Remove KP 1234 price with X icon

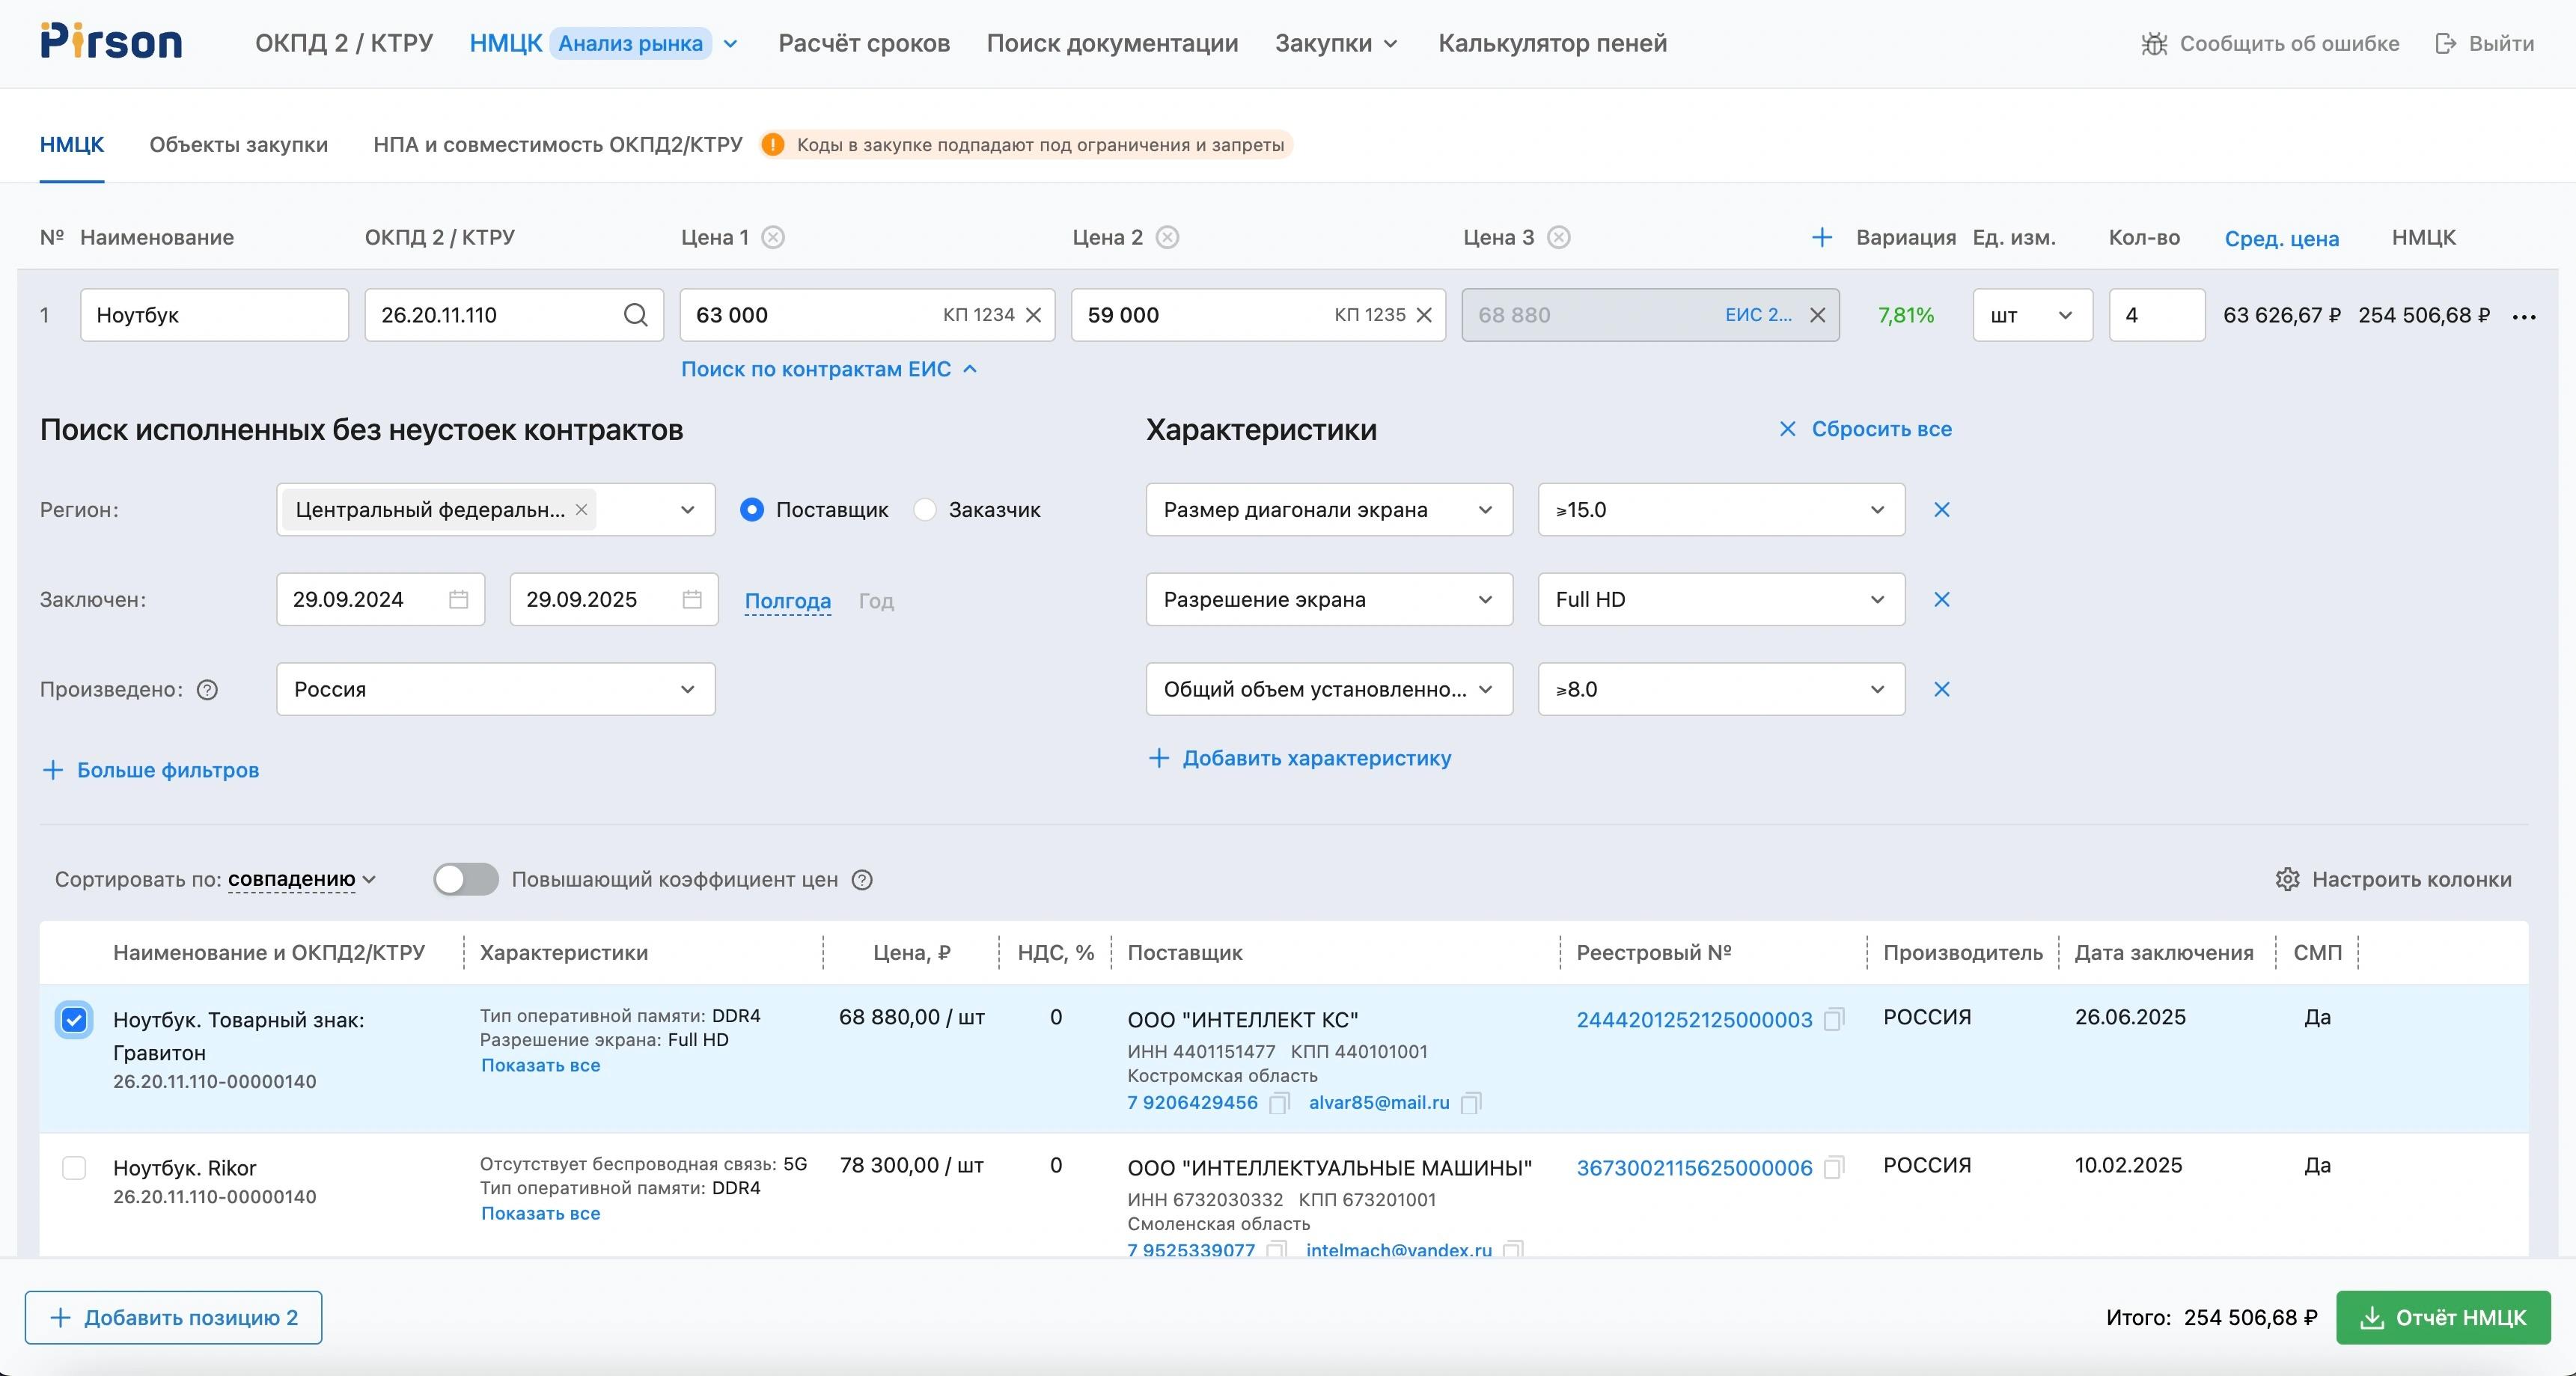[1034, 315]
